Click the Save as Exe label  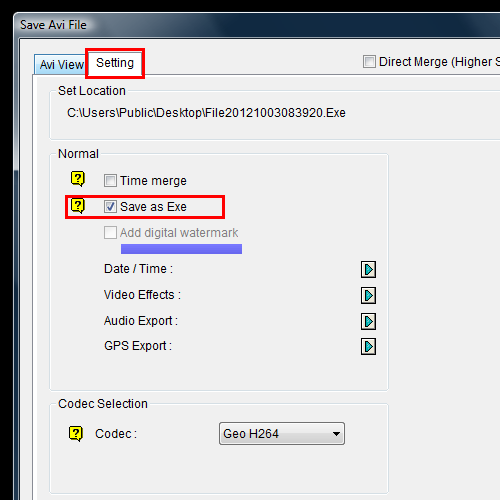tap(153, 207)
